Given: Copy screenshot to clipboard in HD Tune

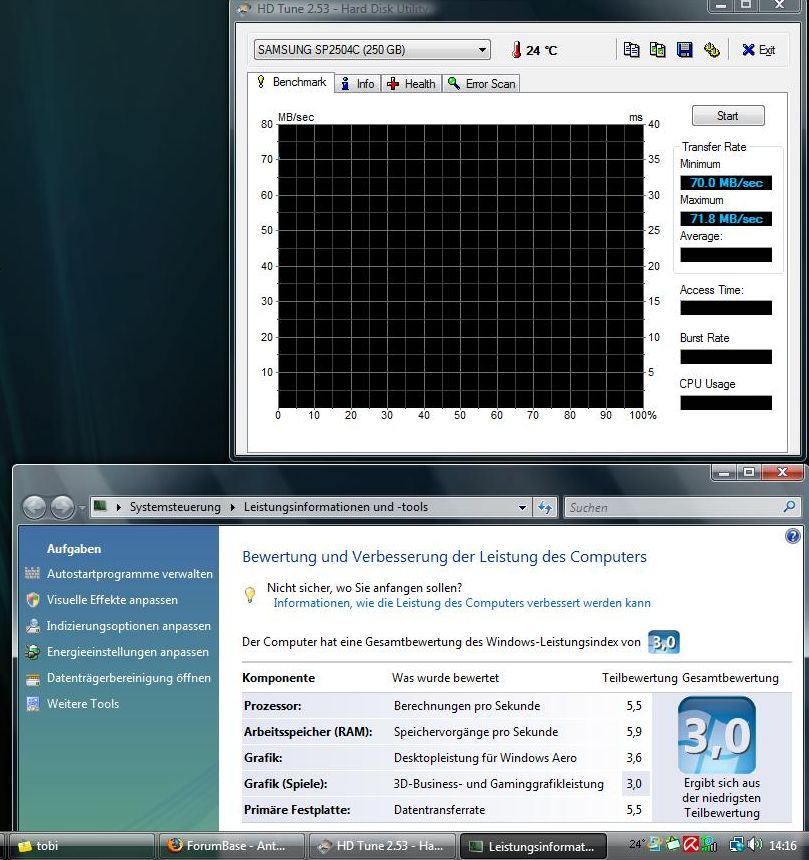Looking at the screenshot, I should (658, 50).
